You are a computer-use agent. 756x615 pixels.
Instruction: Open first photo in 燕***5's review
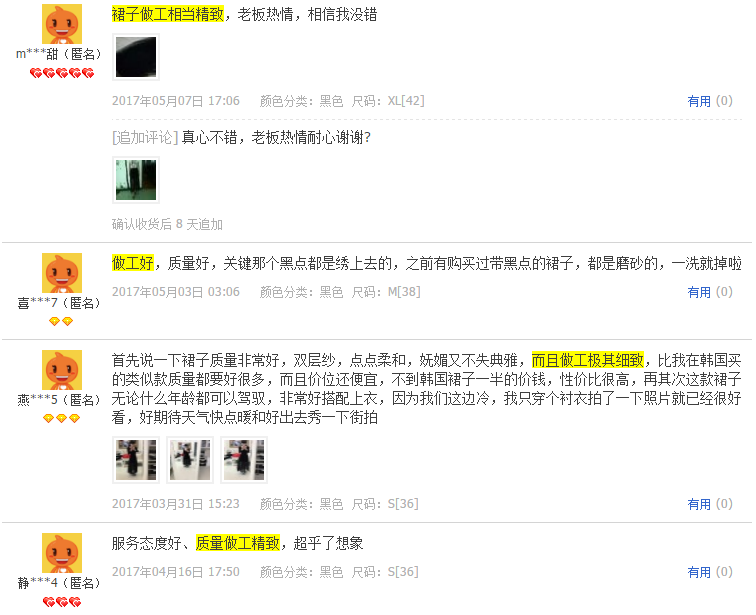click(136, 460)
